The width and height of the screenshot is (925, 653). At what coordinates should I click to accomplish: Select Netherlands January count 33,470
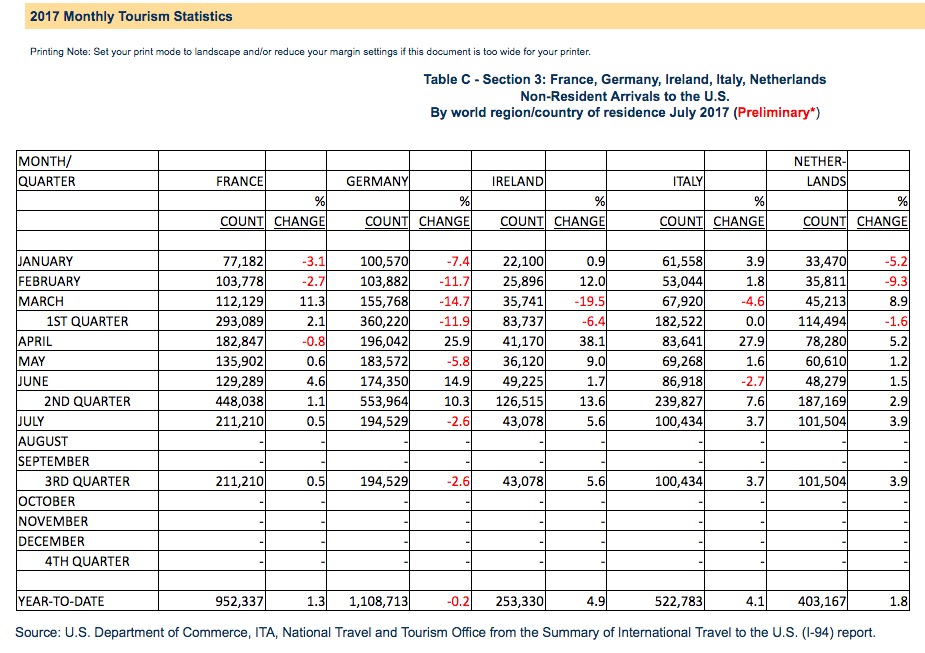tap(826, 261)
